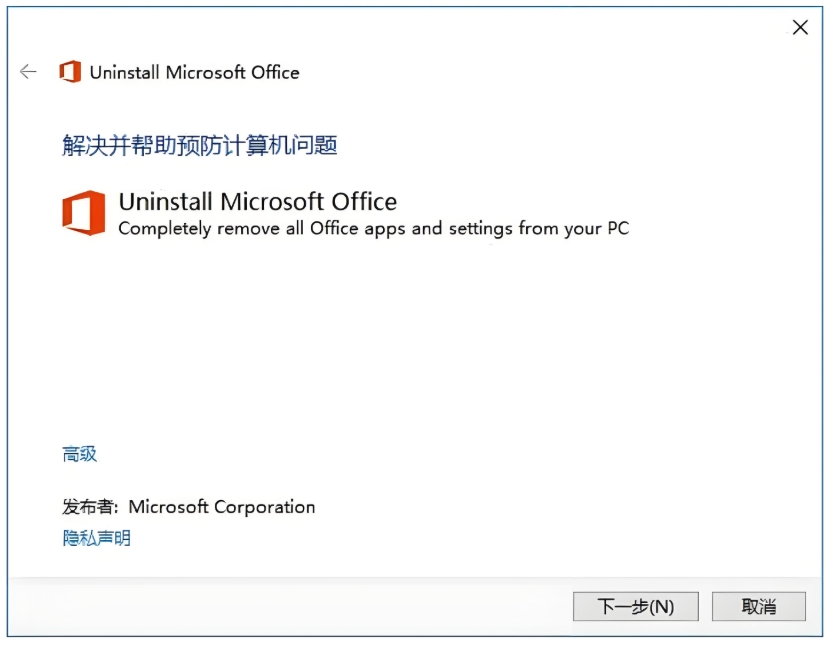The image size is (830, 645).
Task: Click the blue 解决并帮助预防计算机问题 heading
Action: point(199,146)
